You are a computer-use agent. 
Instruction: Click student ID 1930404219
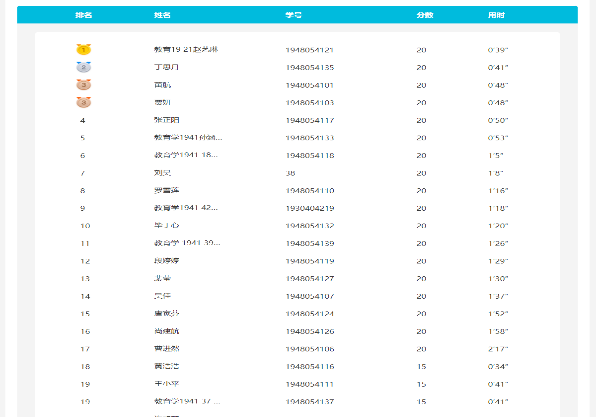tap(310, 208)
